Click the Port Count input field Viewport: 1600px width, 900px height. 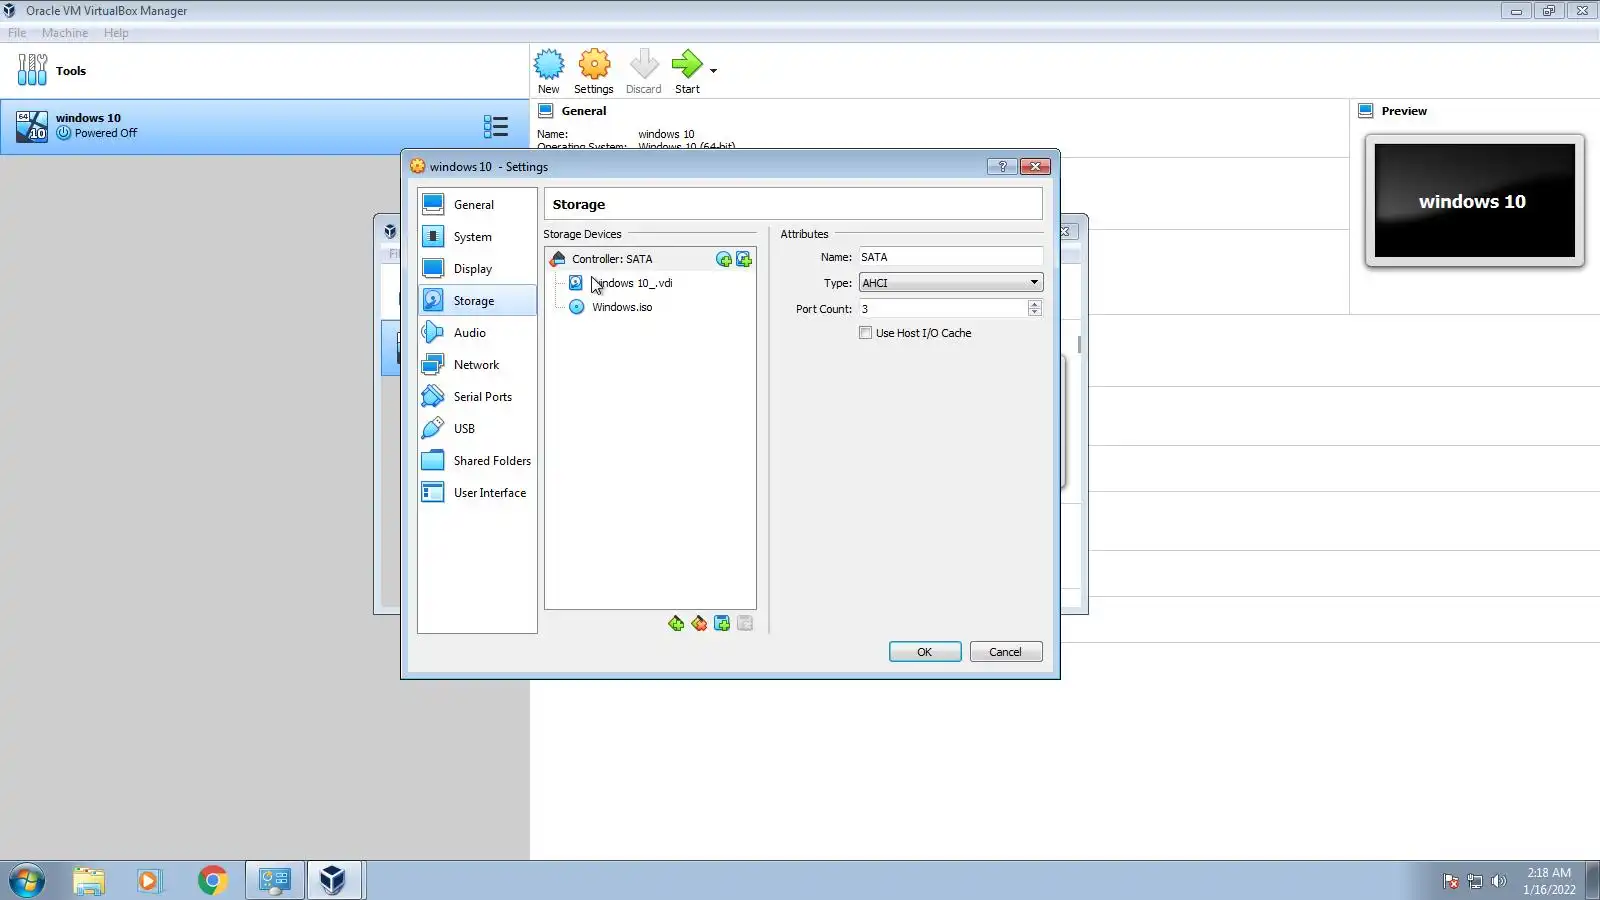click(943, 309)
